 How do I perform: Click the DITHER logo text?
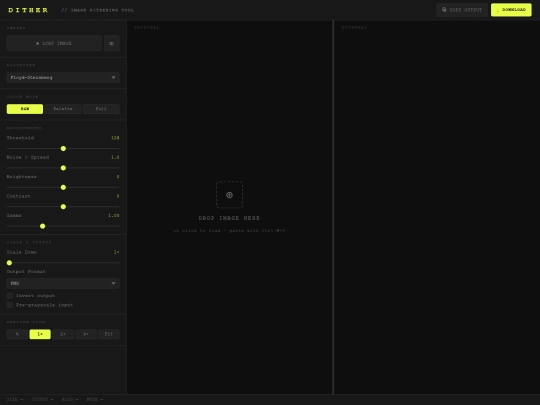[28, 10]
